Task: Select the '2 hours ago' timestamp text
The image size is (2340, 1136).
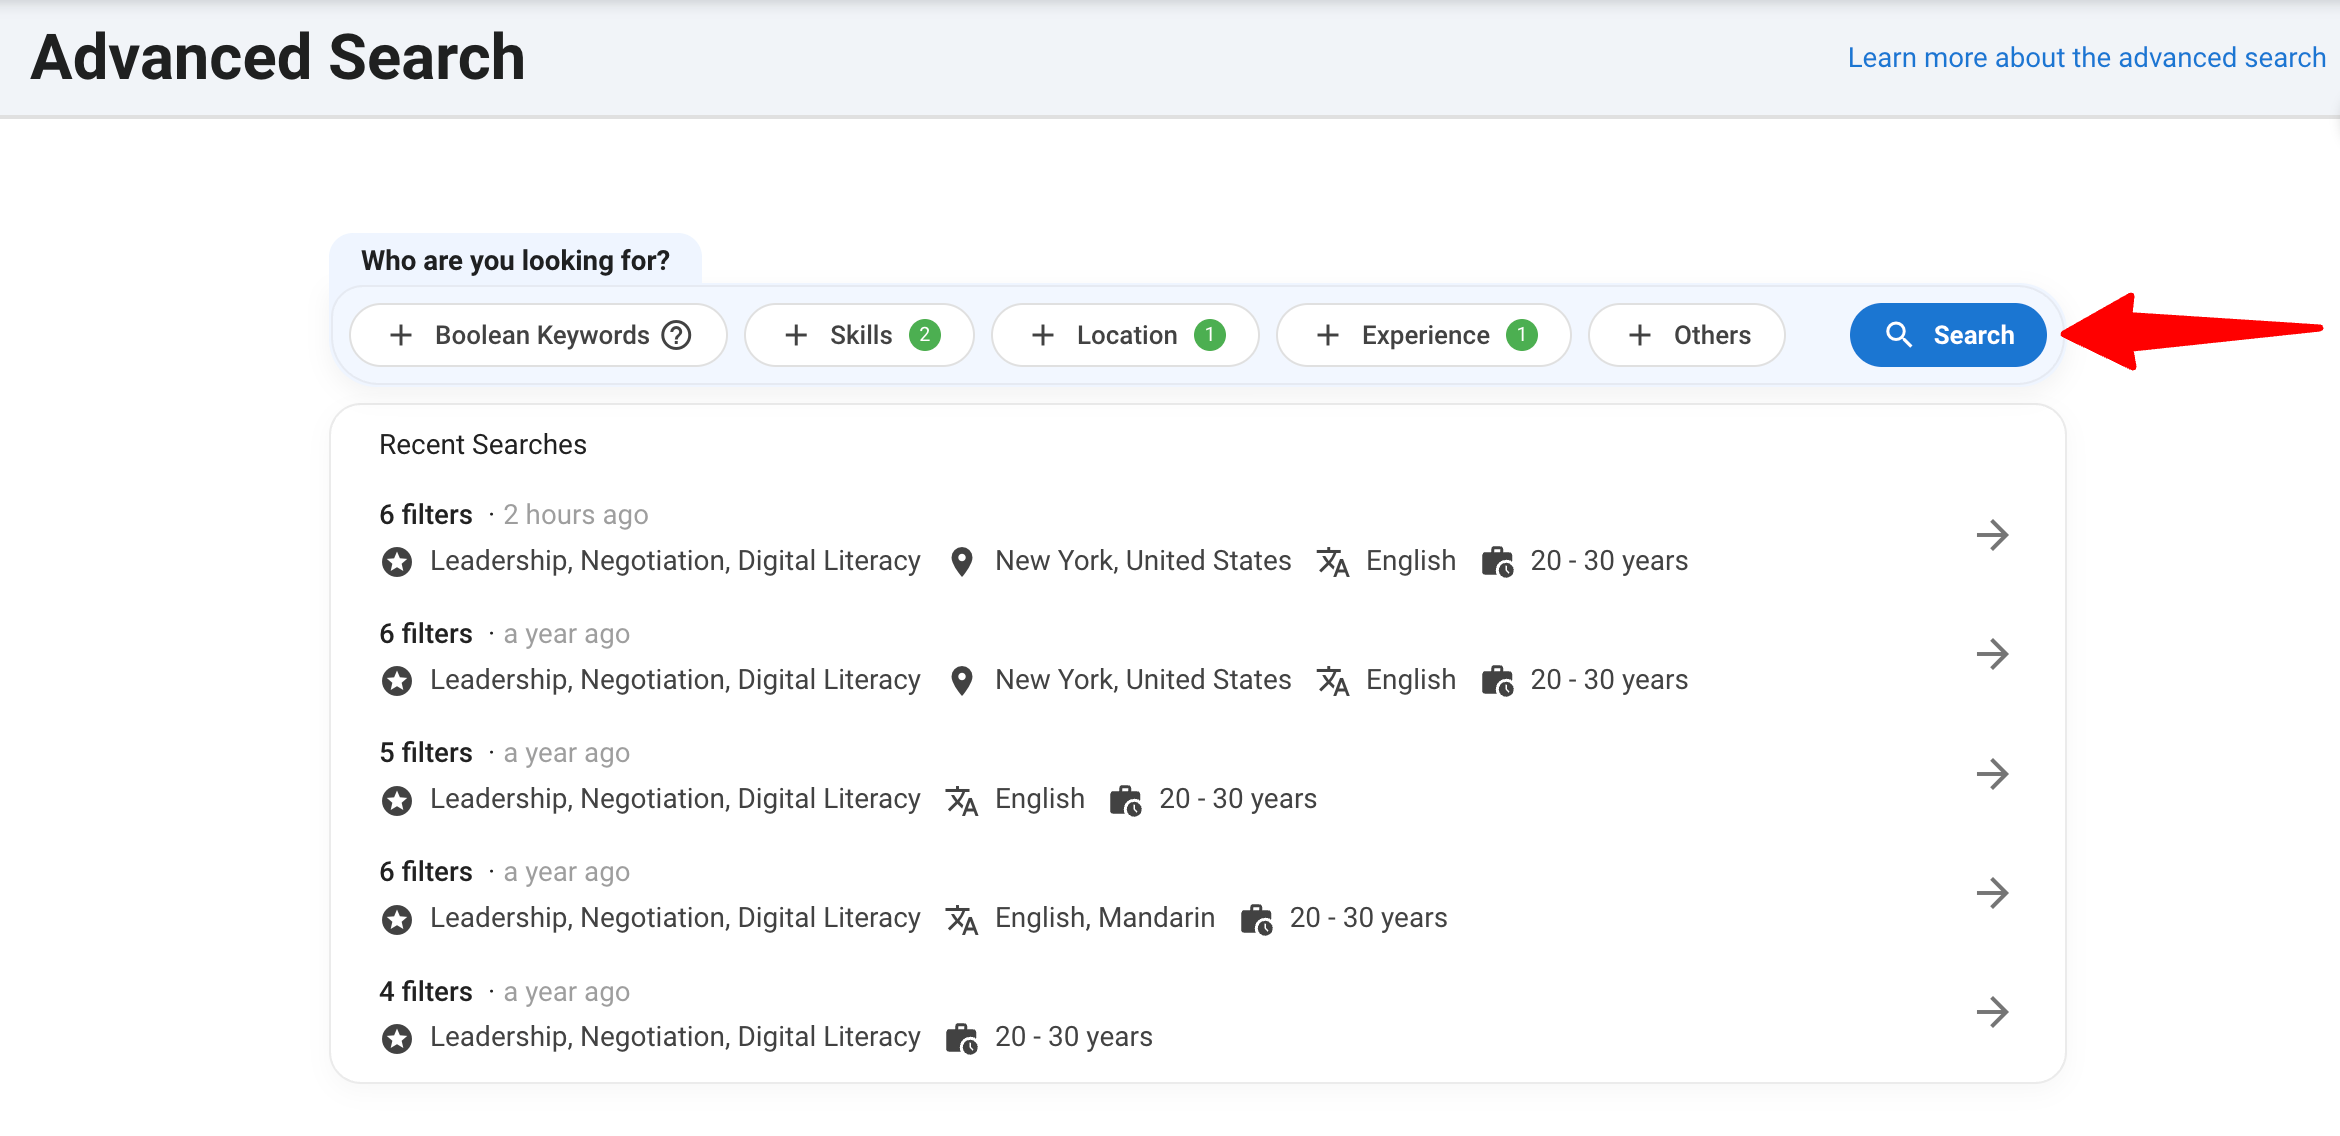Action: [576, 515]
